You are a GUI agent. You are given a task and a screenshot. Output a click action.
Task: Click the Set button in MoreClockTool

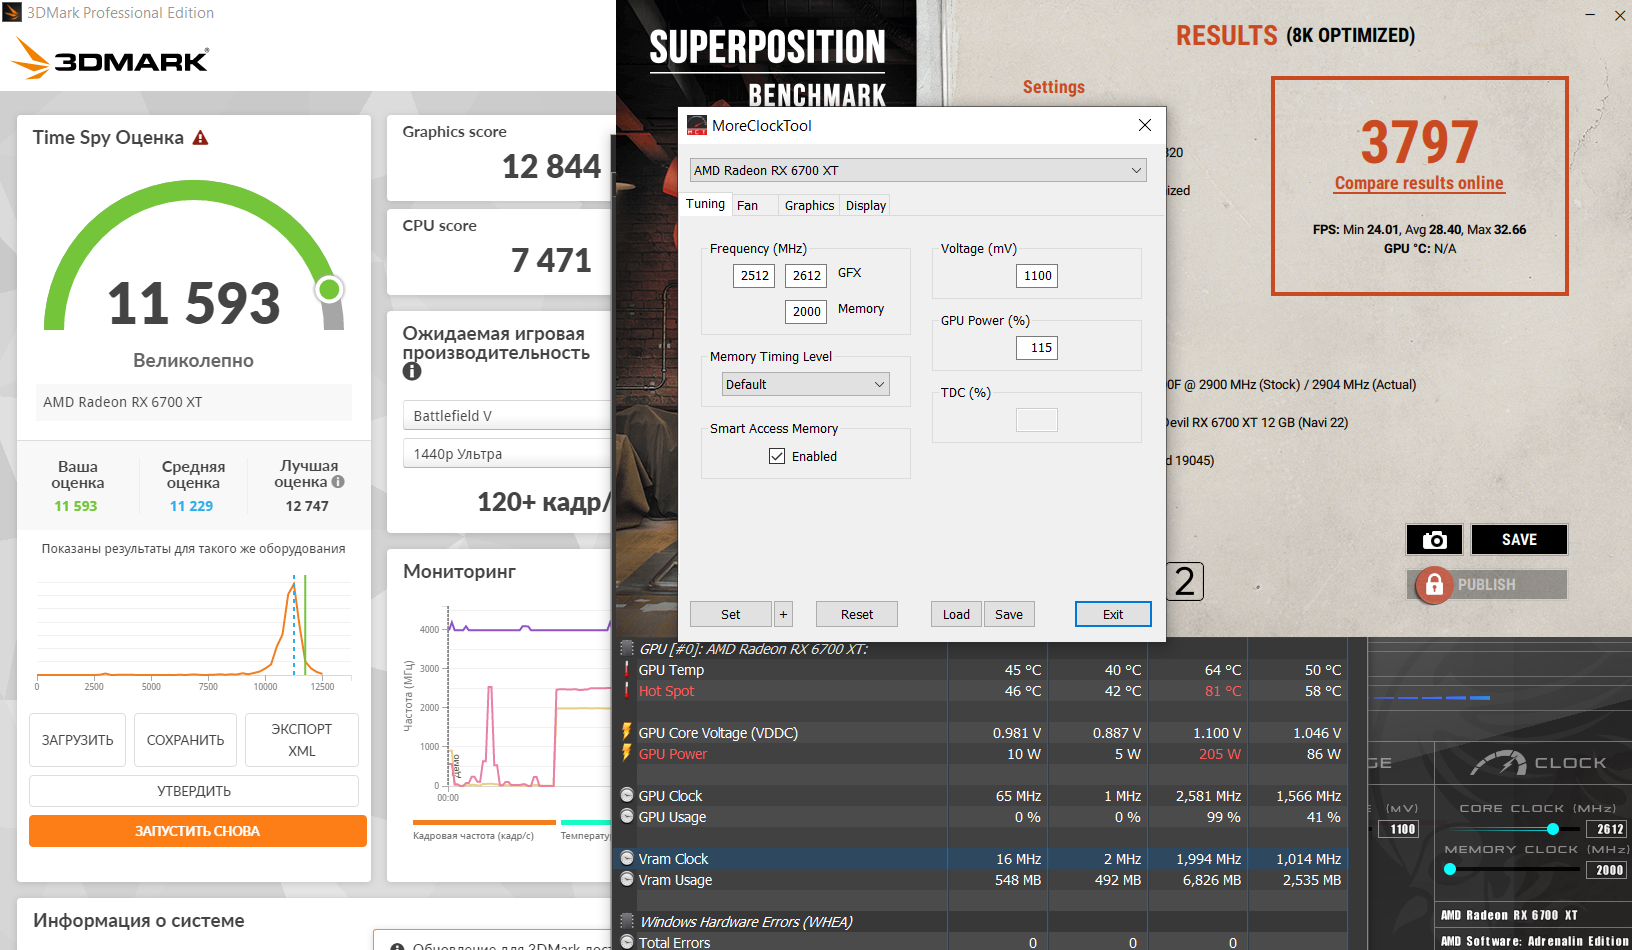731,614
